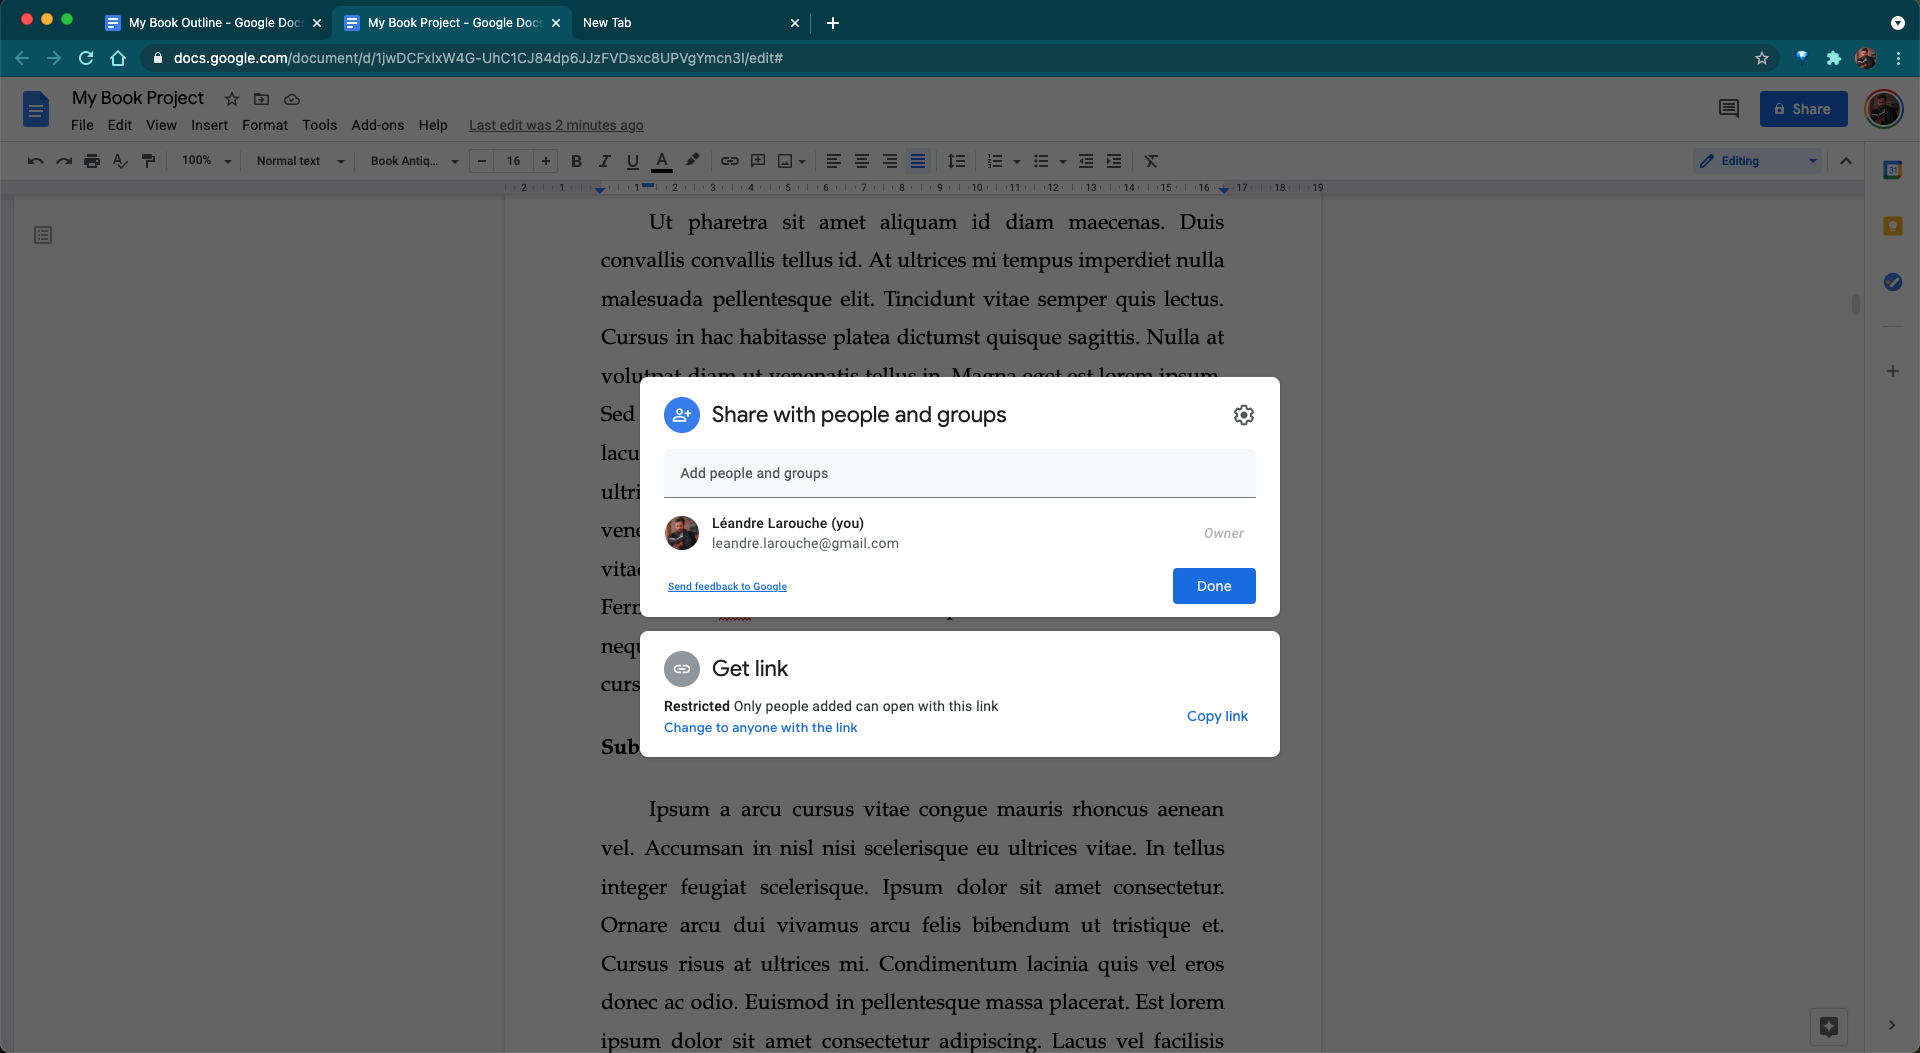The image size is (1920, 1053).
Task: Open Google Keep in side panel
Action: [x=1892, y=227]
